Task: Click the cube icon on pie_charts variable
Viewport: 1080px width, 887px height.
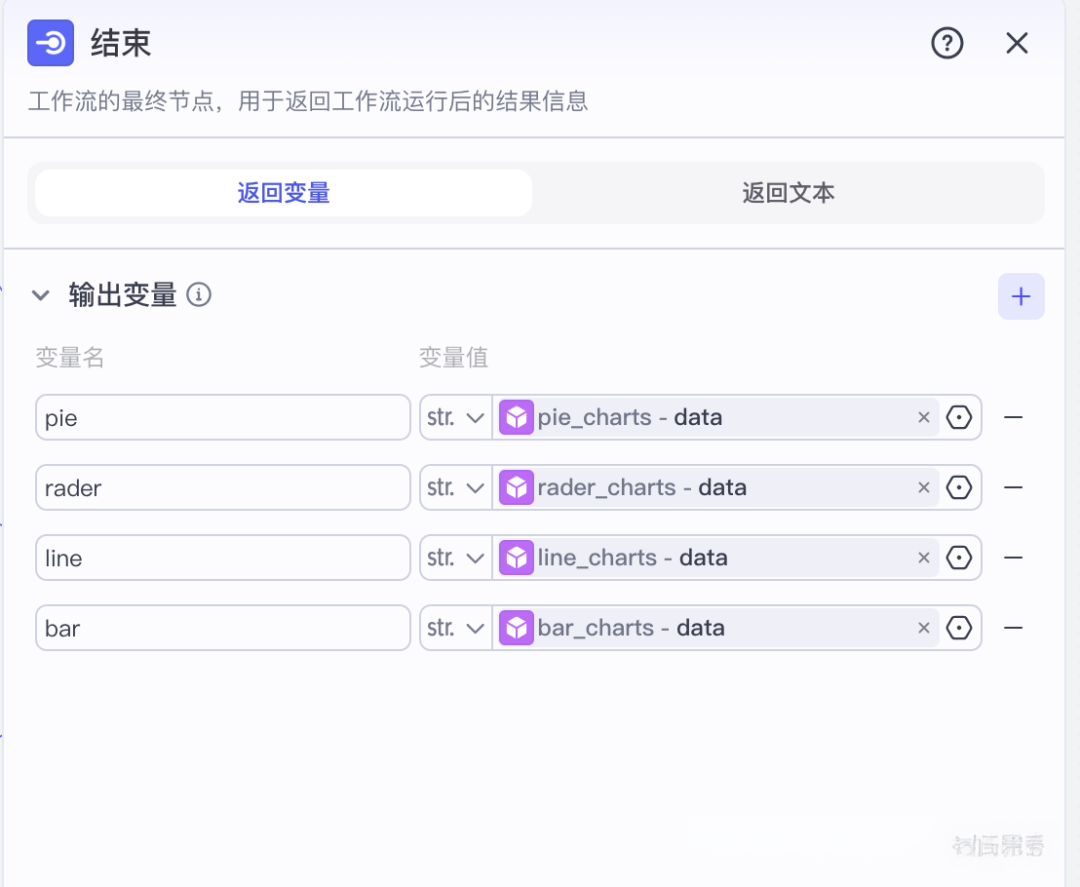Action: 516,417
